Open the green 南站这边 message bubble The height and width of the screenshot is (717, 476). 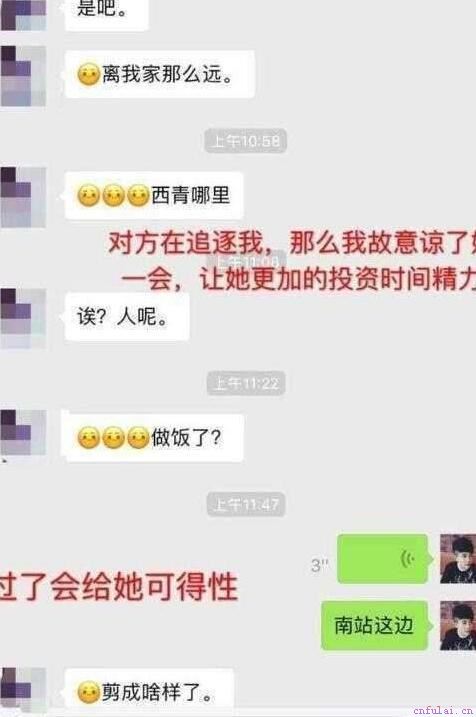(375, 626)
